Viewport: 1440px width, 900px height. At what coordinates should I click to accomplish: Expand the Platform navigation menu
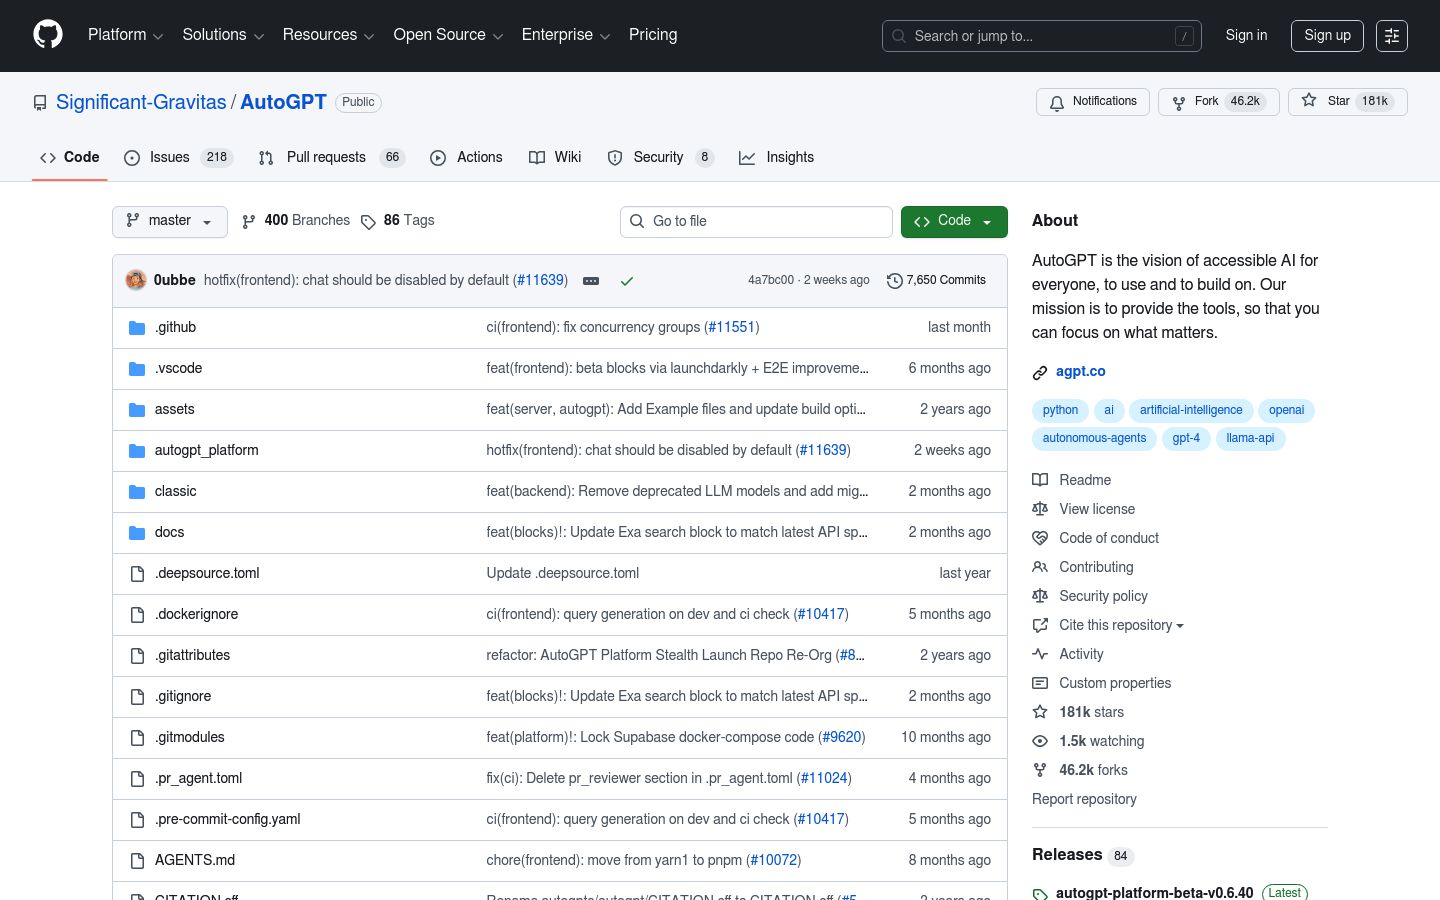coord(125,35)
